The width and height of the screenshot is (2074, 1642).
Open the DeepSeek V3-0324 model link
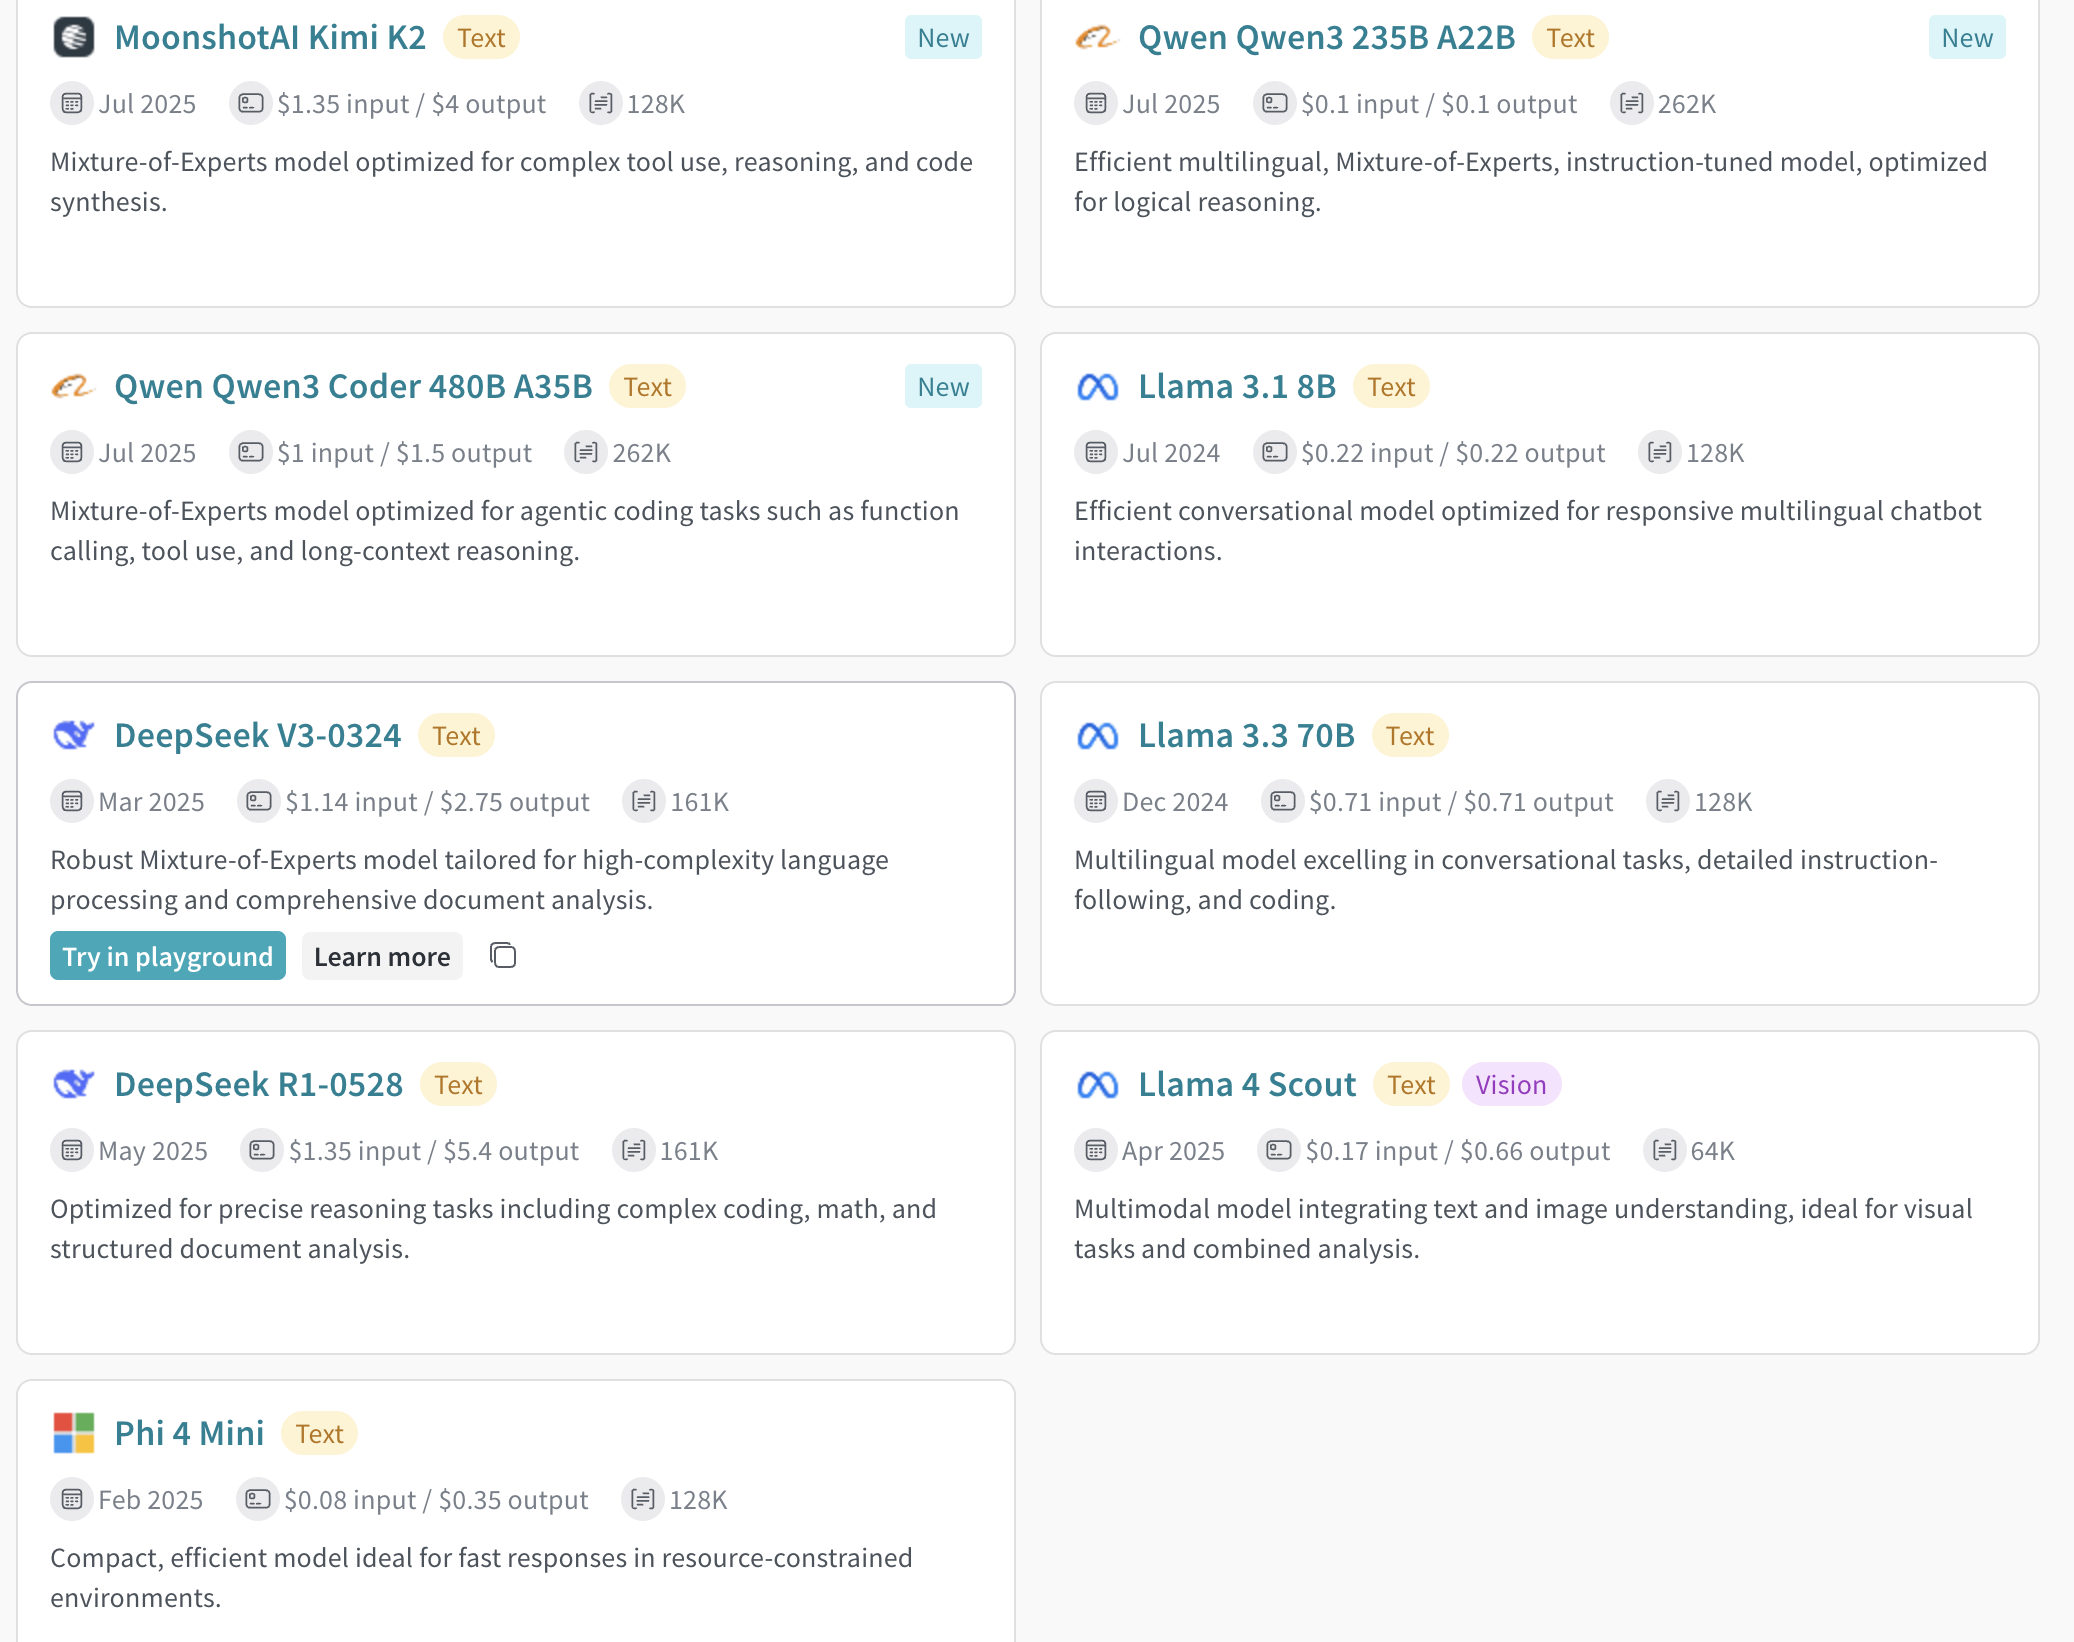point(258,736)
